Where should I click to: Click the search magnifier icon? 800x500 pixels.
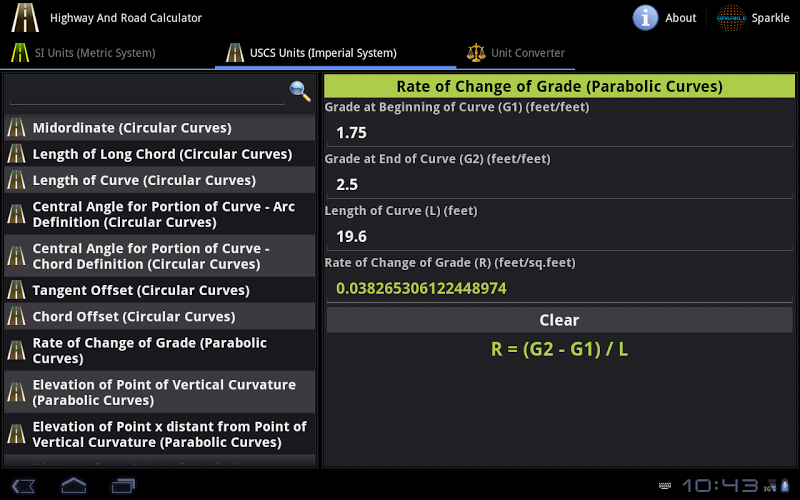tap(300, 91)
